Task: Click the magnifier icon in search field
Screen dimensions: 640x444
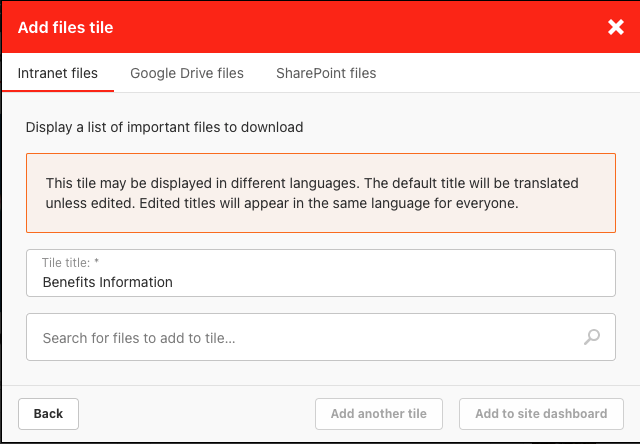Action: click(x=592, y=338)
